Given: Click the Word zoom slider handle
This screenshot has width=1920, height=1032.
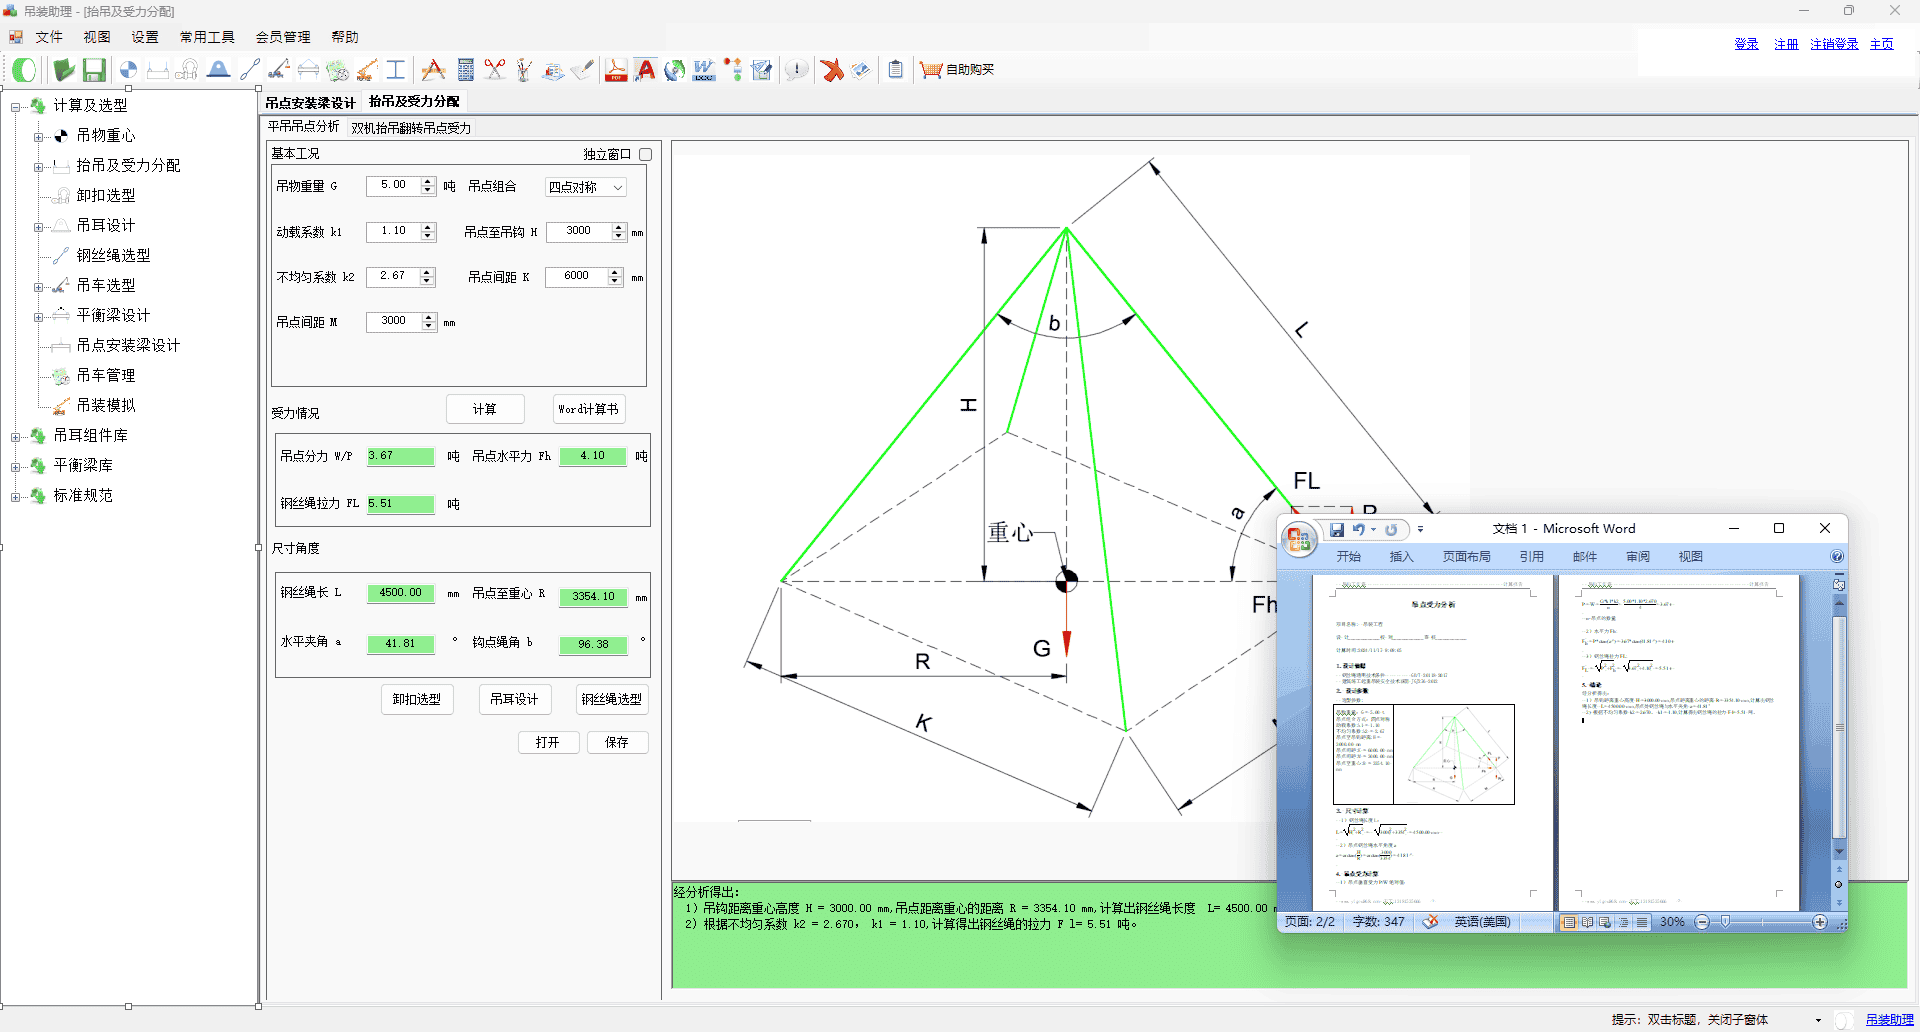Looking at the screenshot, I should pyautogui.click(x=1725, y=922).
